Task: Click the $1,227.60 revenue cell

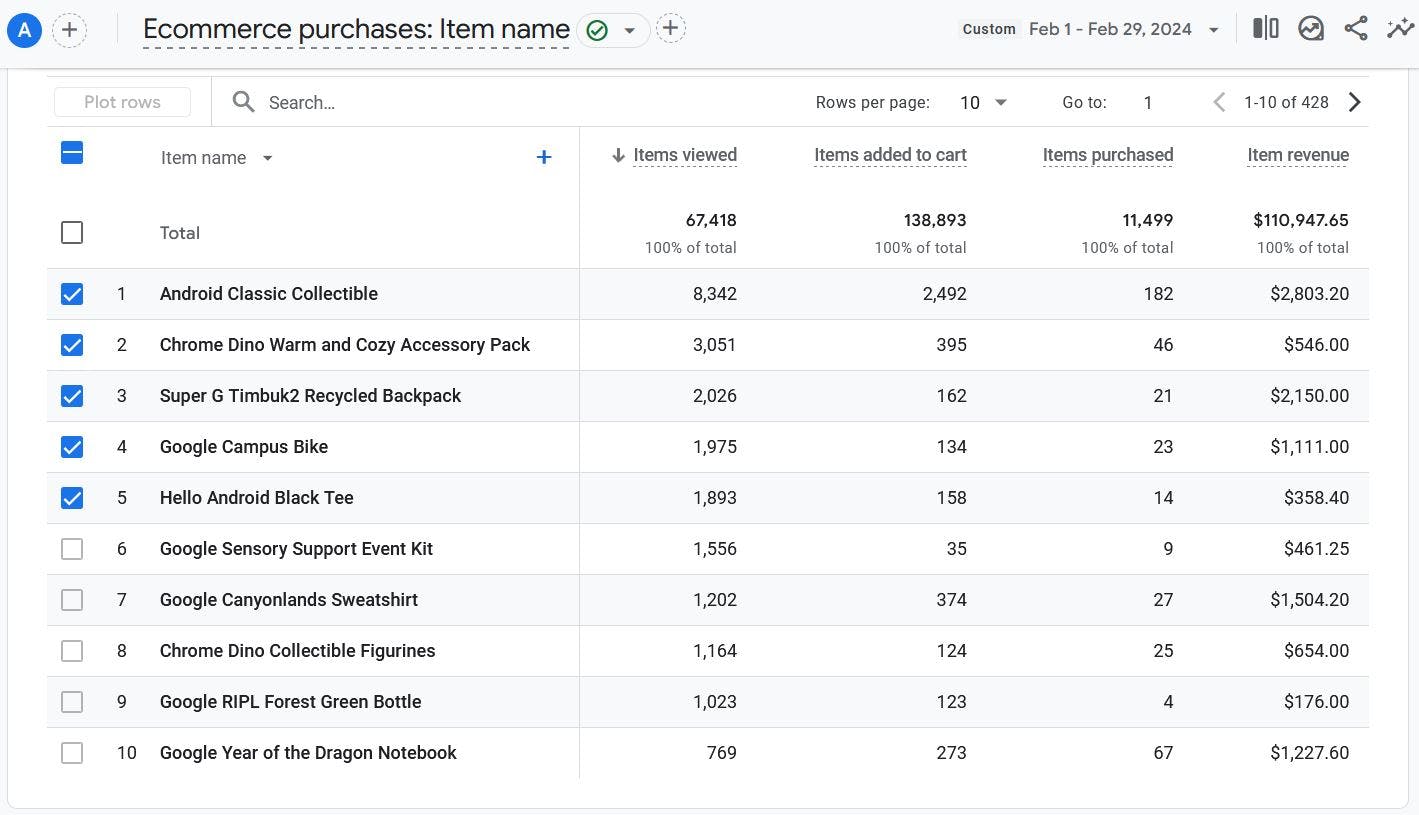Action: pos(1310,753)
